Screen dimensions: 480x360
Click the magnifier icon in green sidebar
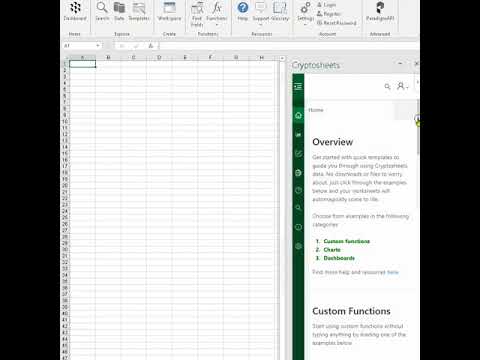click(298, 208)
